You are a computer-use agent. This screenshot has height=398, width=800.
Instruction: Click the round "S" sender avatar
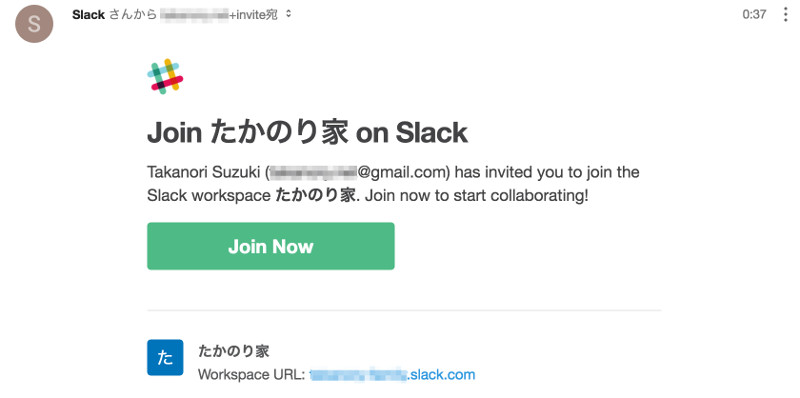point(34,24)
